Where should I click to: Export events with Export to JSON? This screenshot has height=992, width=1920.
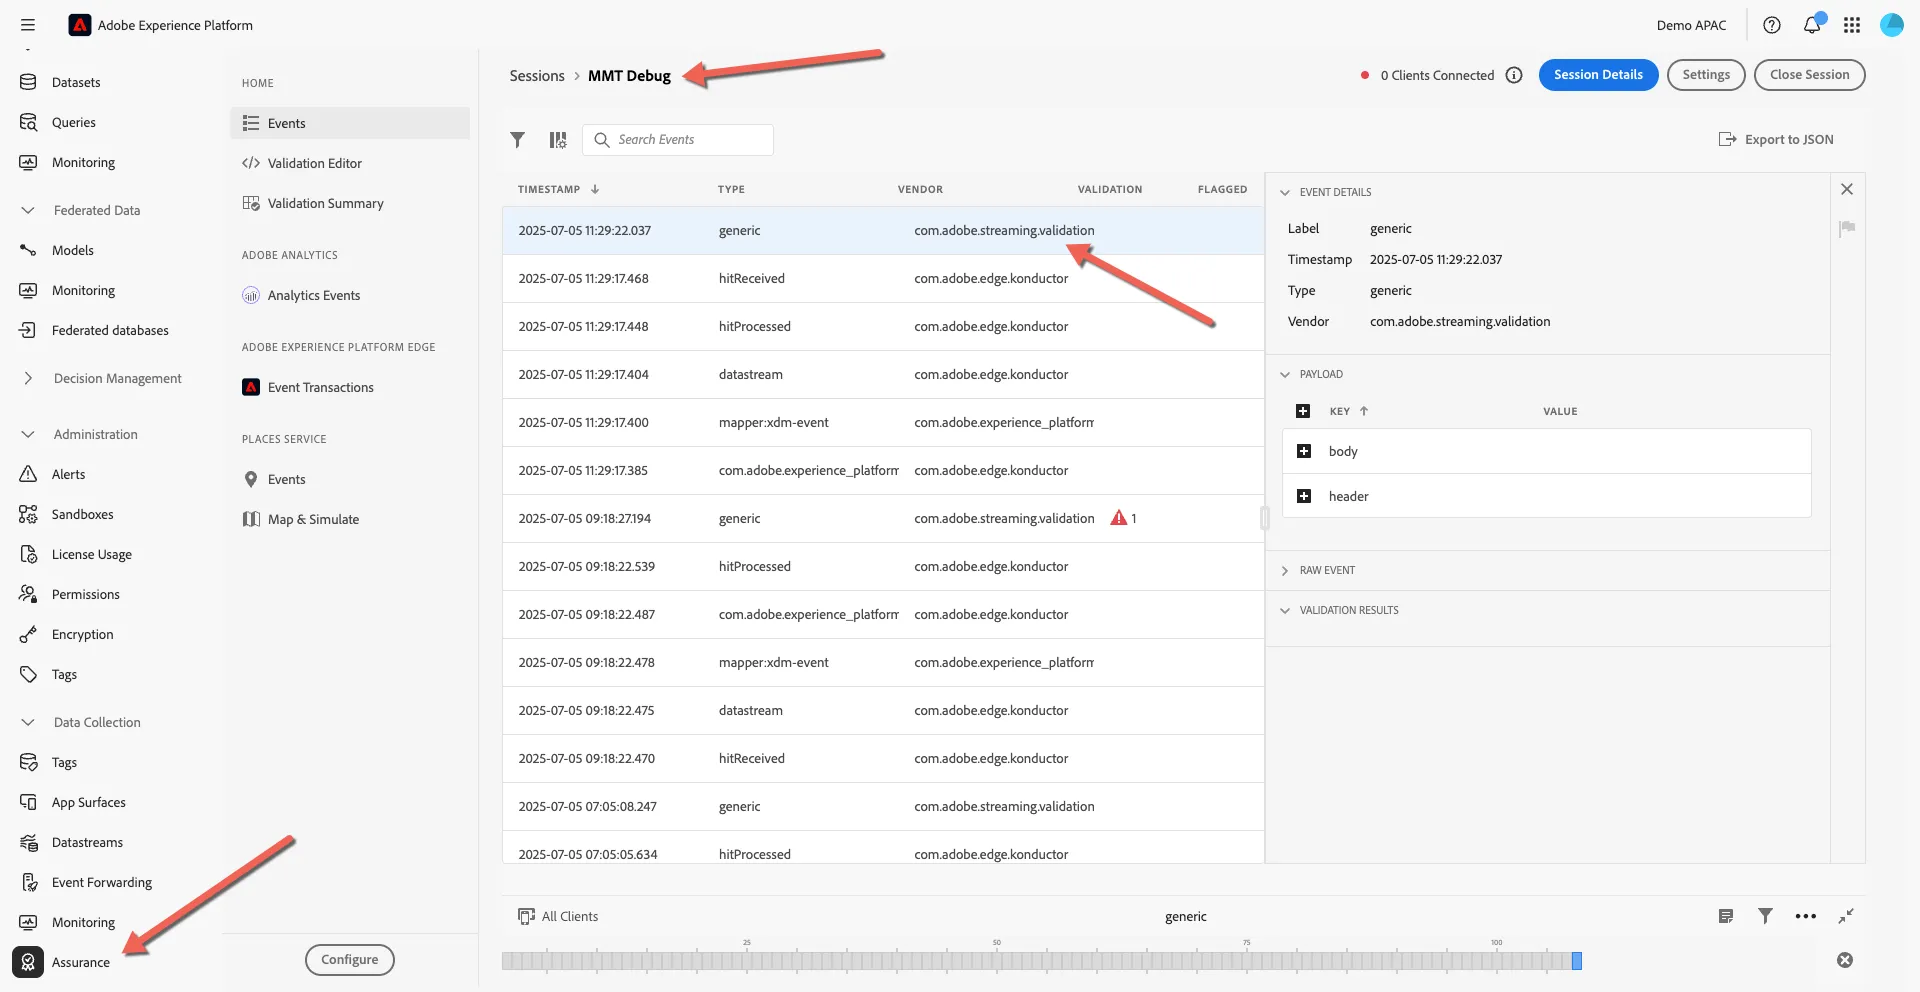1776,139
